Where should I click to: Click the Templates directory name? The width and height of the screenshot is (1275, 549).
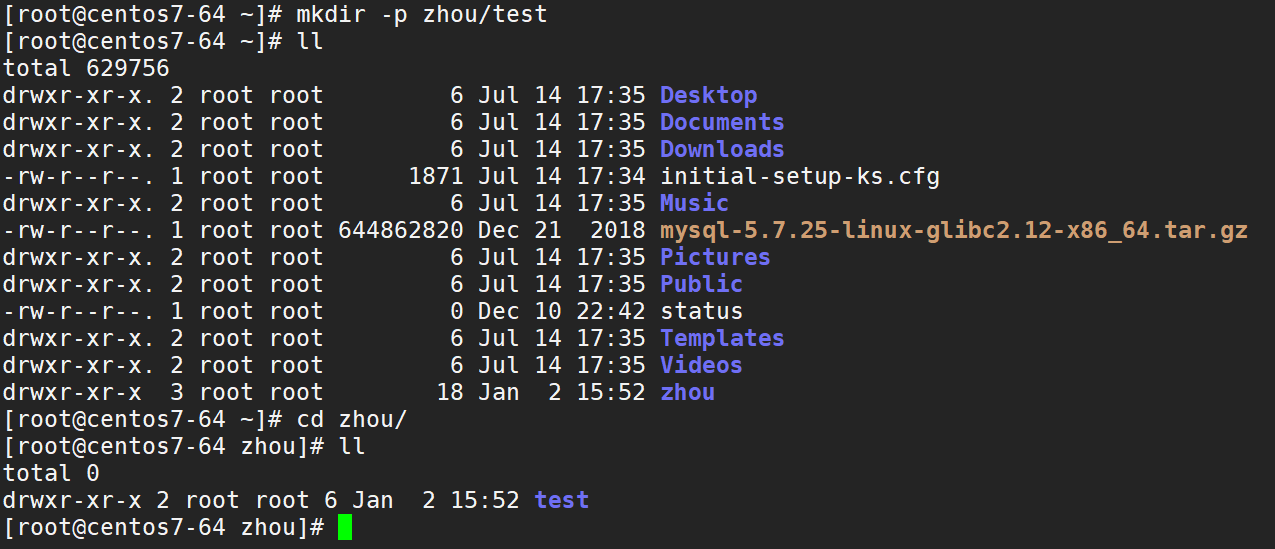721,339
